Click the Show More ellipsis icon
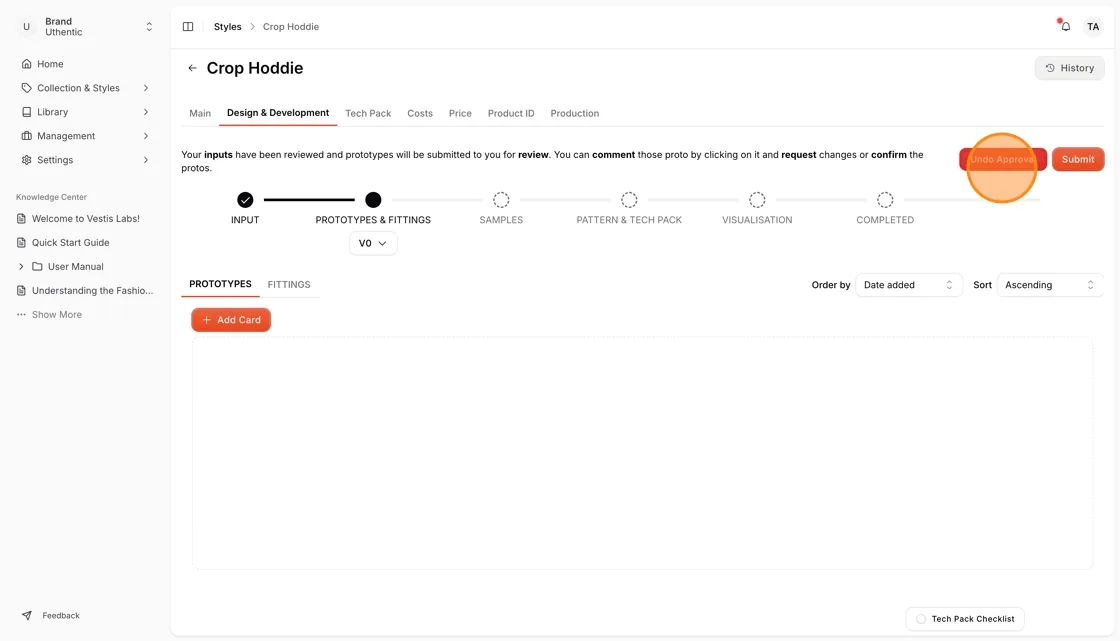The height and width of the screenshot is (641, 1120). click(21, 314)
